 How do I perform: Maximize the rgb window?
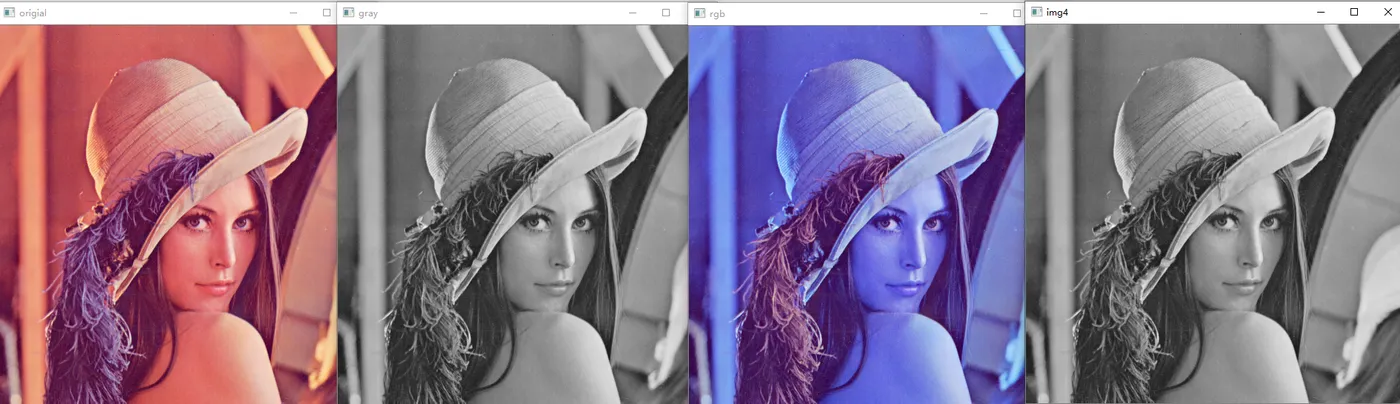pyautogui.click(x=1017, y=13)
